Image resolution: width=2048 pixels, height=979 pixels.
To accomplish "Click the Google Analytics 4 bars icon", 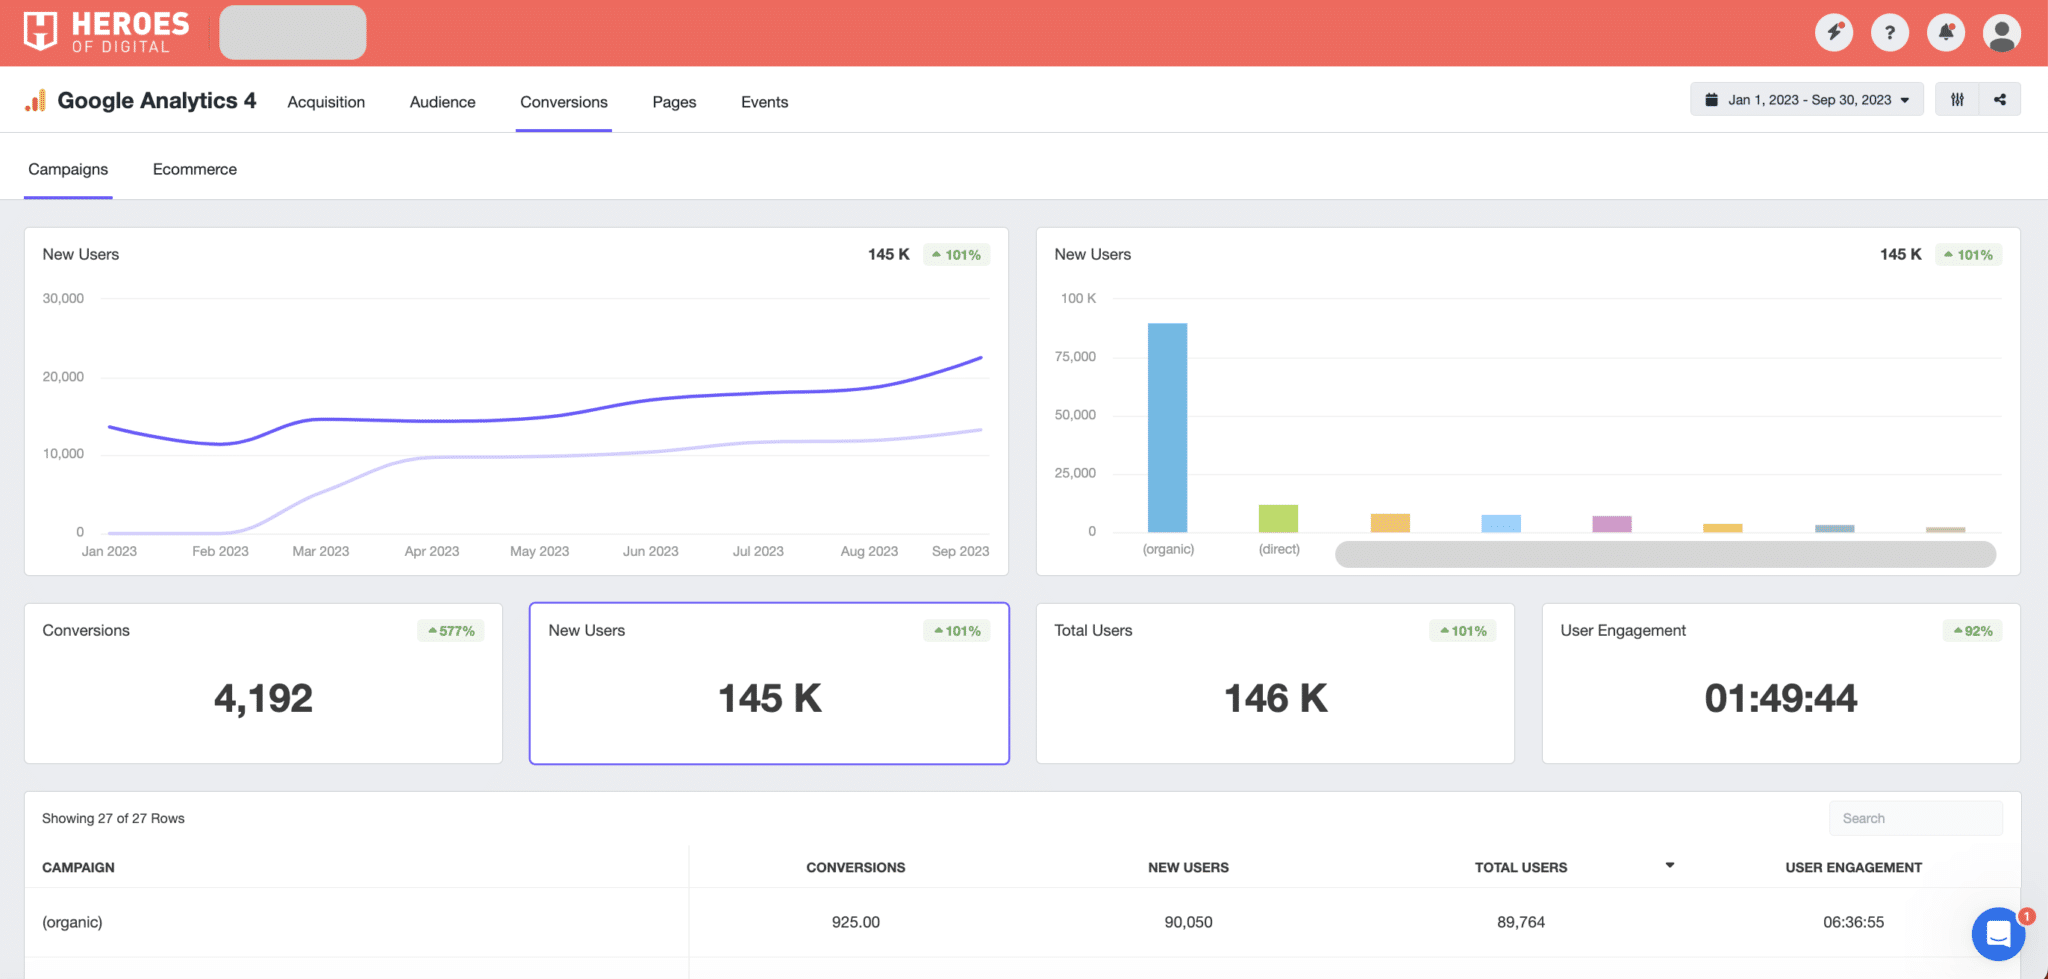I will [36, 100].
